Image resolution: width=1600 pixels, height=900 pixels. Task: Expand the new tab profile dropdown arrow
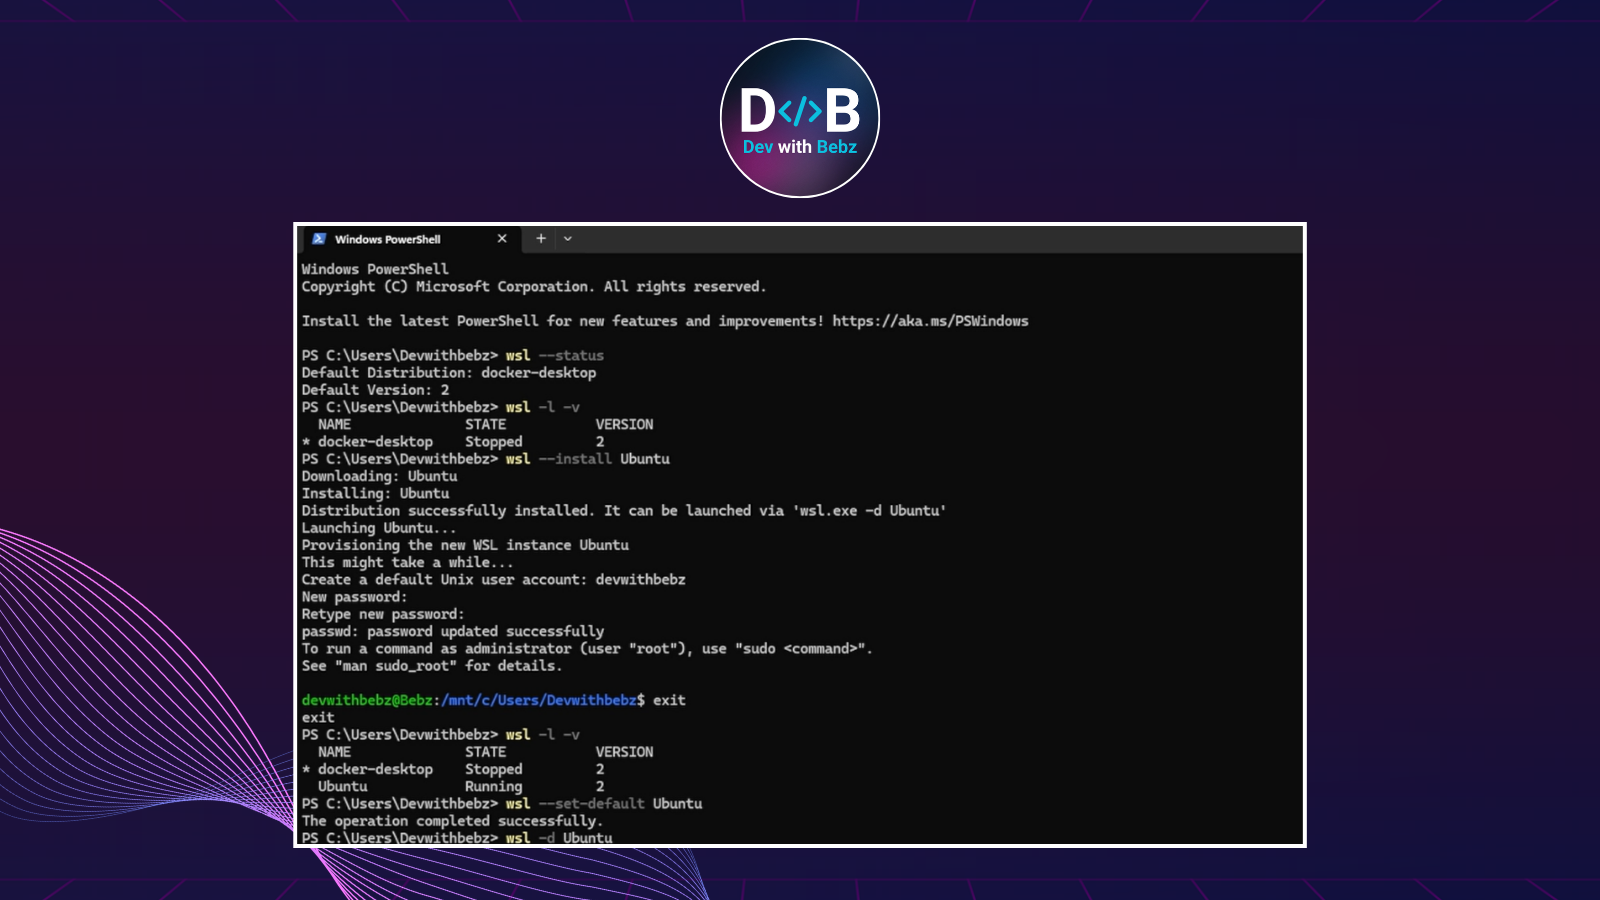coord(568,239)
